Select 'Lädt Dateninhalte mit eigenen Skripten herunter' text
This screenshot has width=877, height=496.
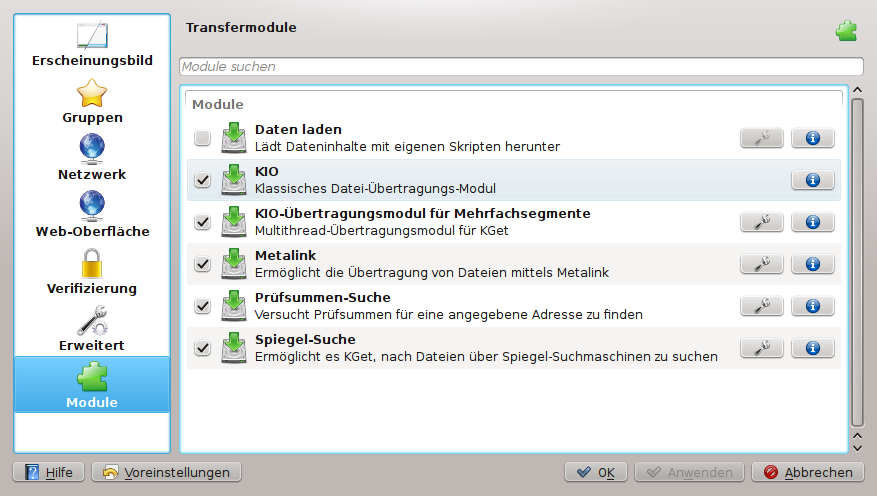point(407,147)
